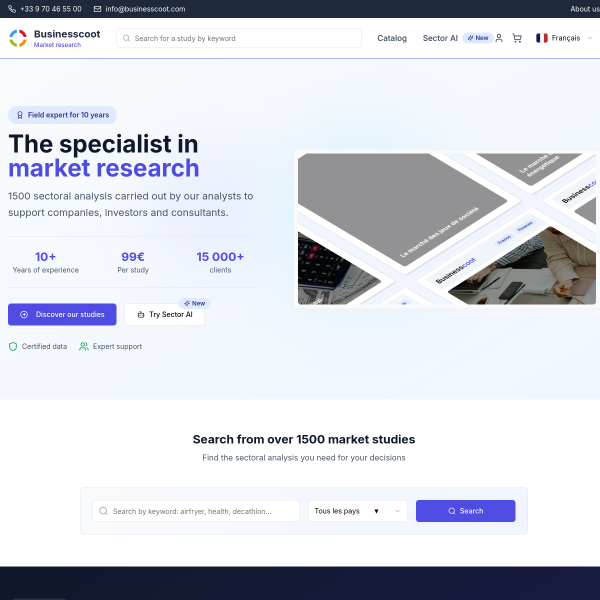600x600 pixels.
Task: Click the 15 000+ clients stat
Action: click(x=220, y=262)
